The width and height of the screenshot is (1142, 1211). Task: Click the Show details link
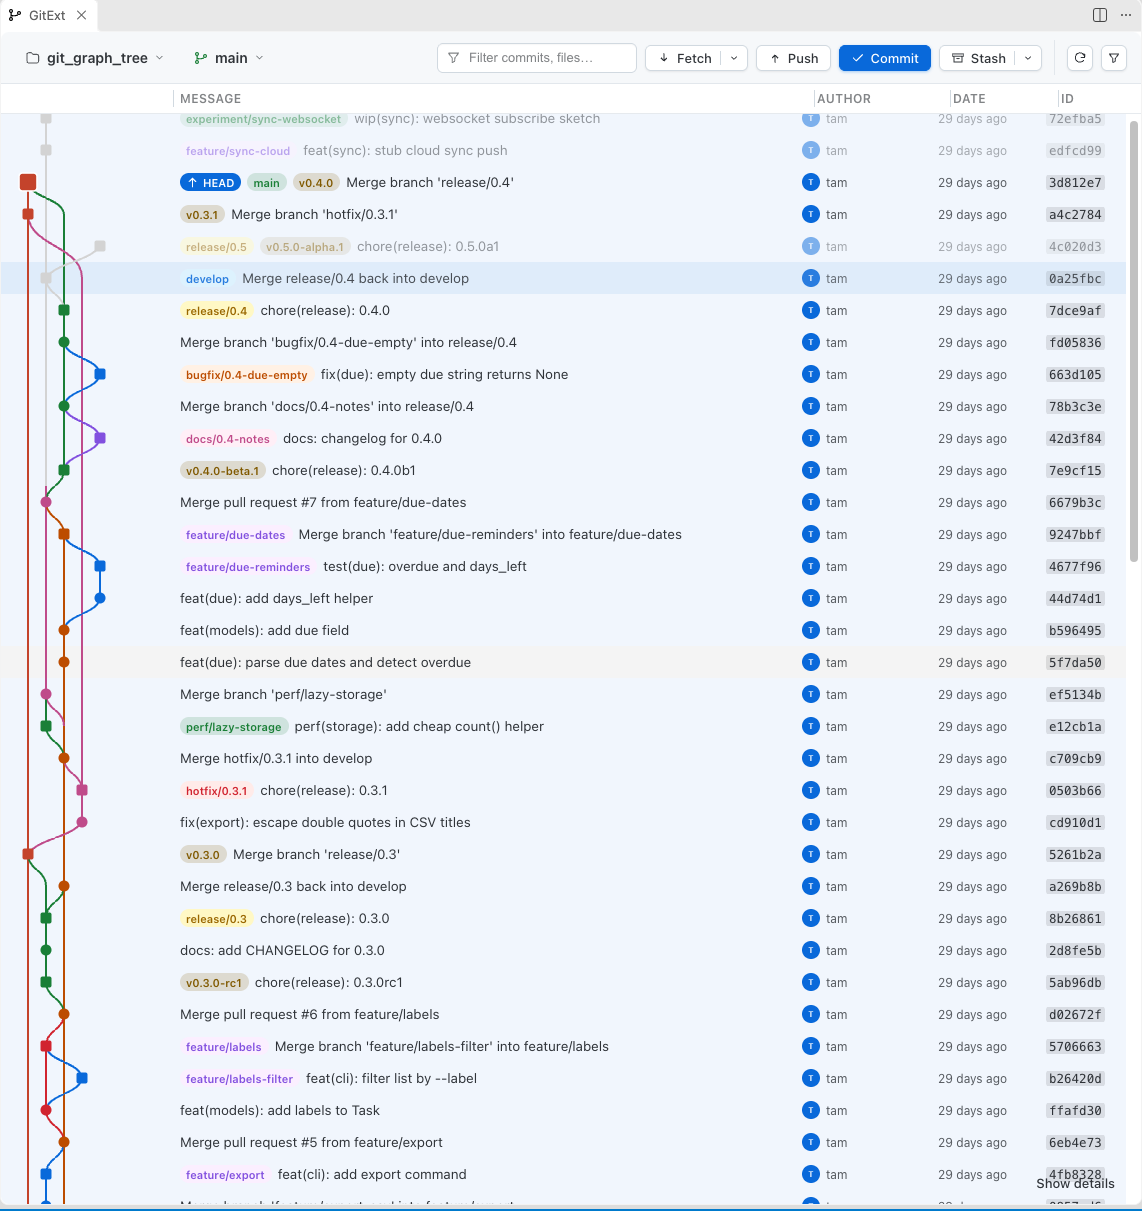pyautogui.click(x=1075, y=1183)
